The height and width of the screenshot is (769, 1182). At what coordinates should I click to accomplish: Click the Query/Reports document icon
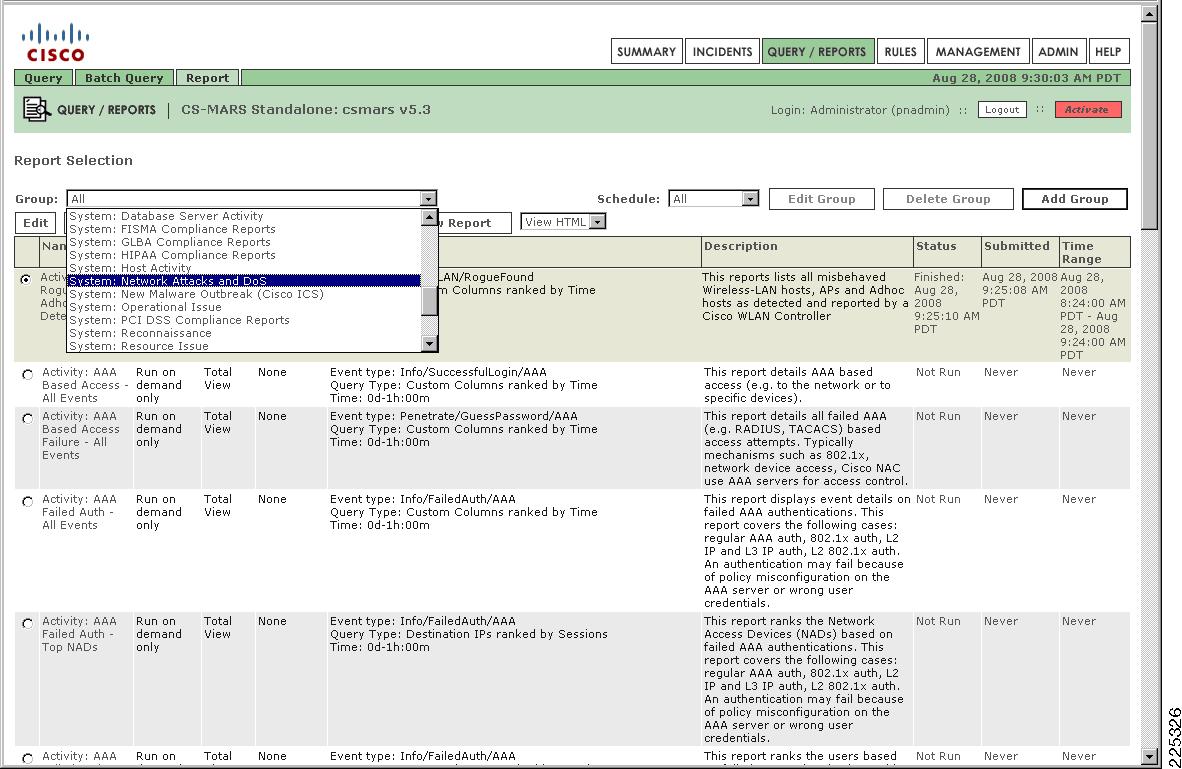coord(38,110)
